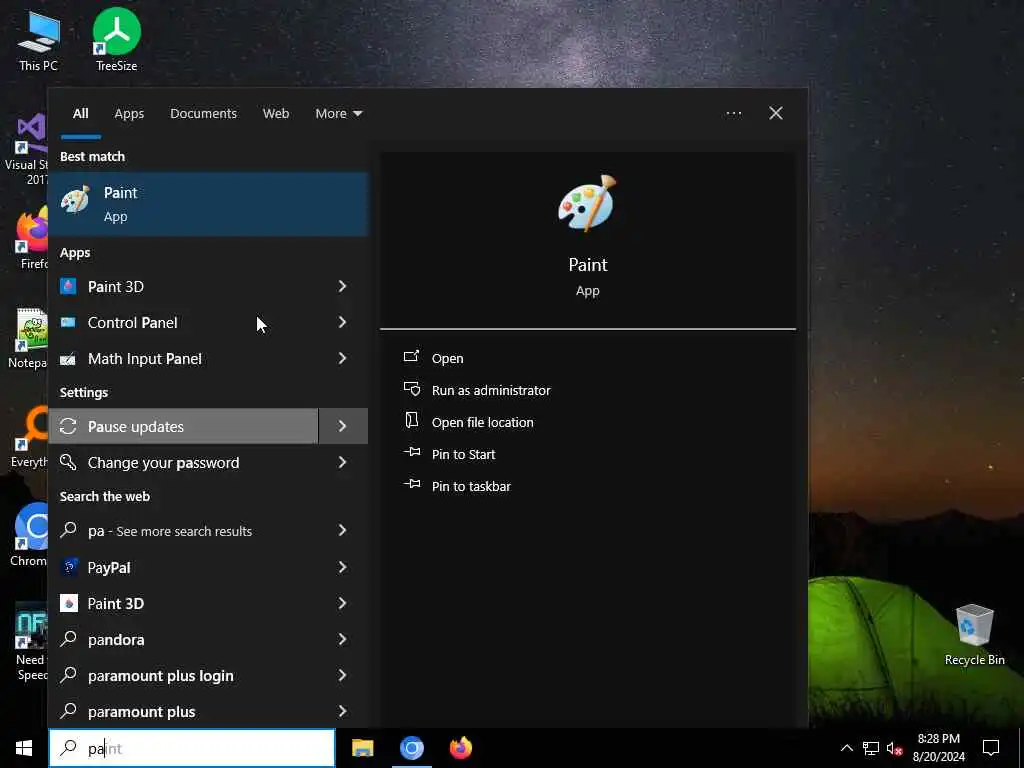Open File Explorer from the taskbar
Screen dimensions: 1024x768
click(362, 748)
